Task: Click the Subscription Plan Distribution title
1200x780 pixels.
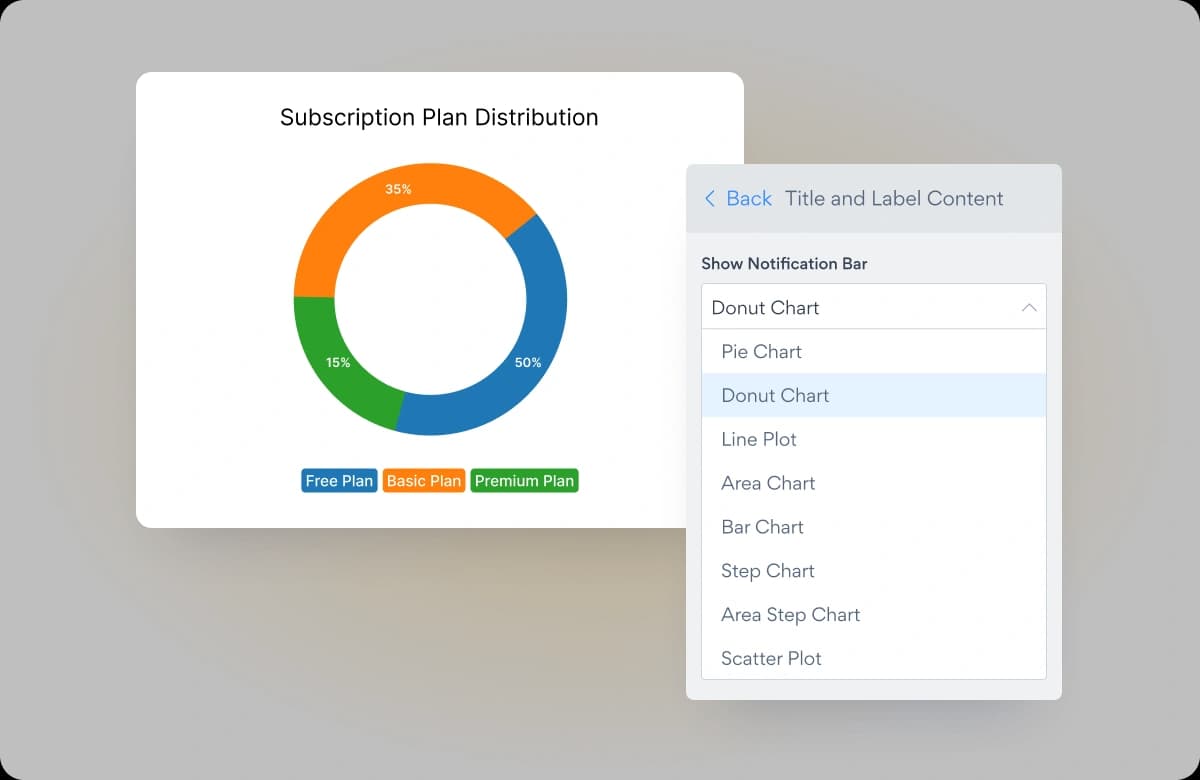Action: [x=439, y=118]
